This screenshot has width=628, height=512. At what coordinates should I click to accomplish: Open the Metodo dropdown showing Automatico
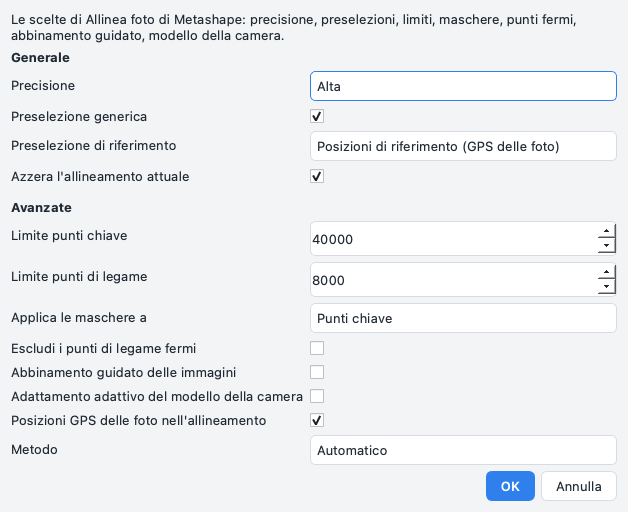(463, 450)
